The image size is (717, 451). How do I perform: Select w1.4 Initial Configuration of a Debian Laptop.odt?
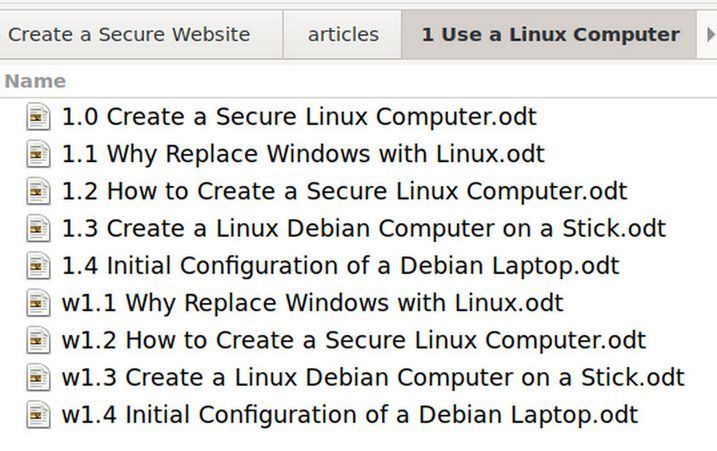[x=350, y=415]
